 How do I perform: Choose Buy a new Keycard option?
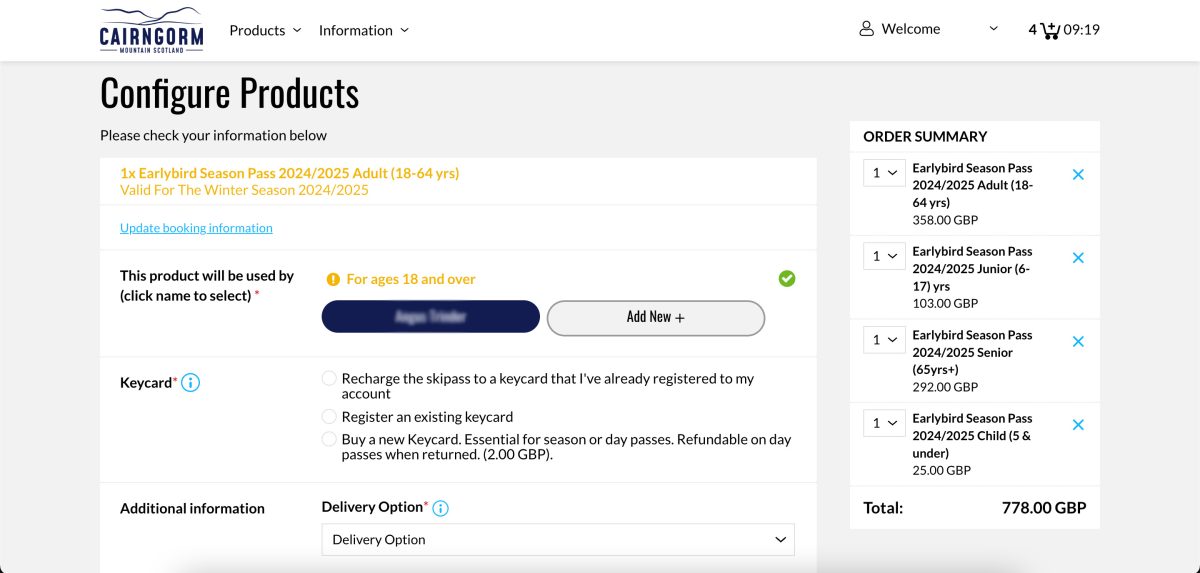[329, 439]
